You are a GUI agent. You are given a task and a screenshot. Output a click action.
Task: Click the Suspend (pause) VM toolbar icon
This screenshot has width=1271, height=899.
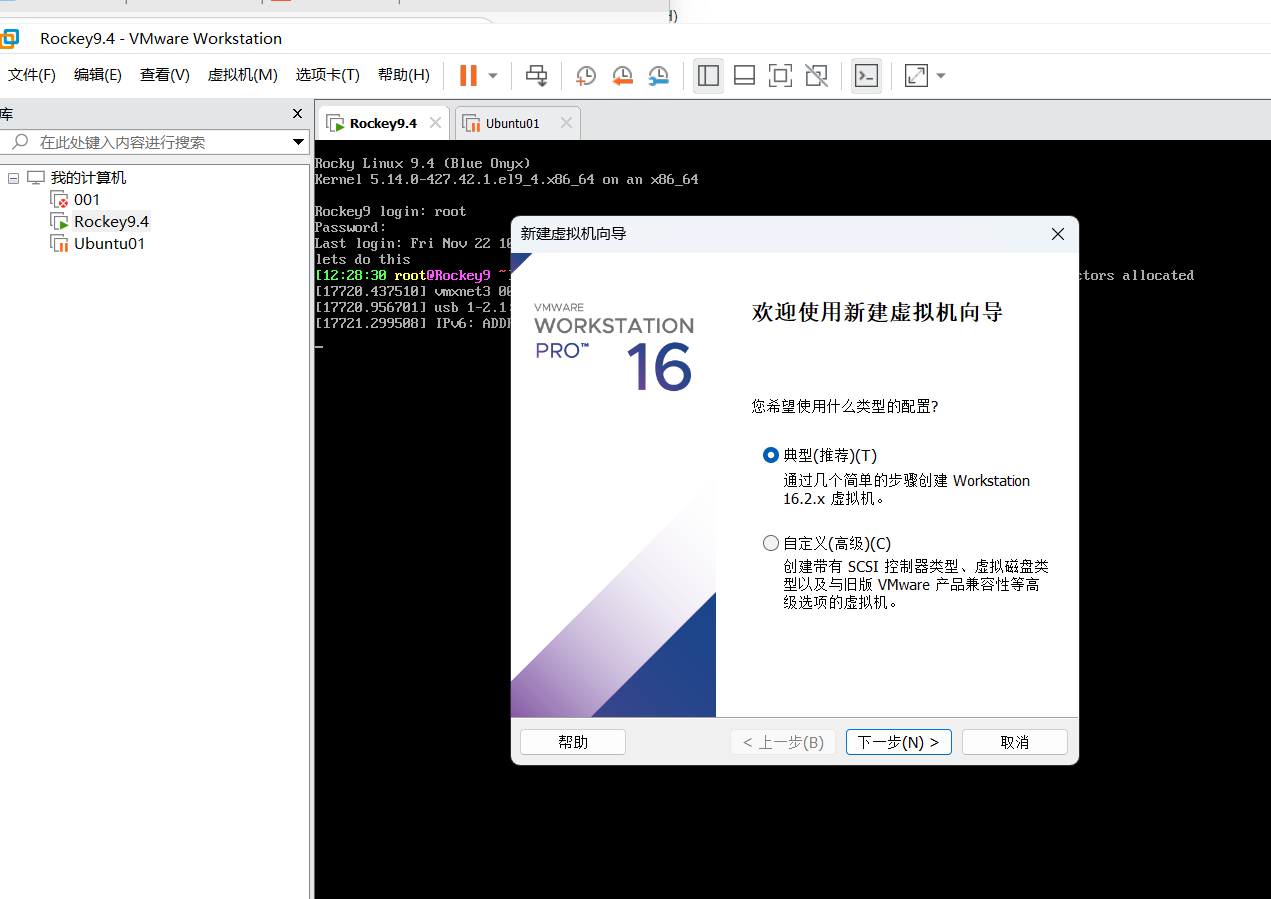[468, 75]
